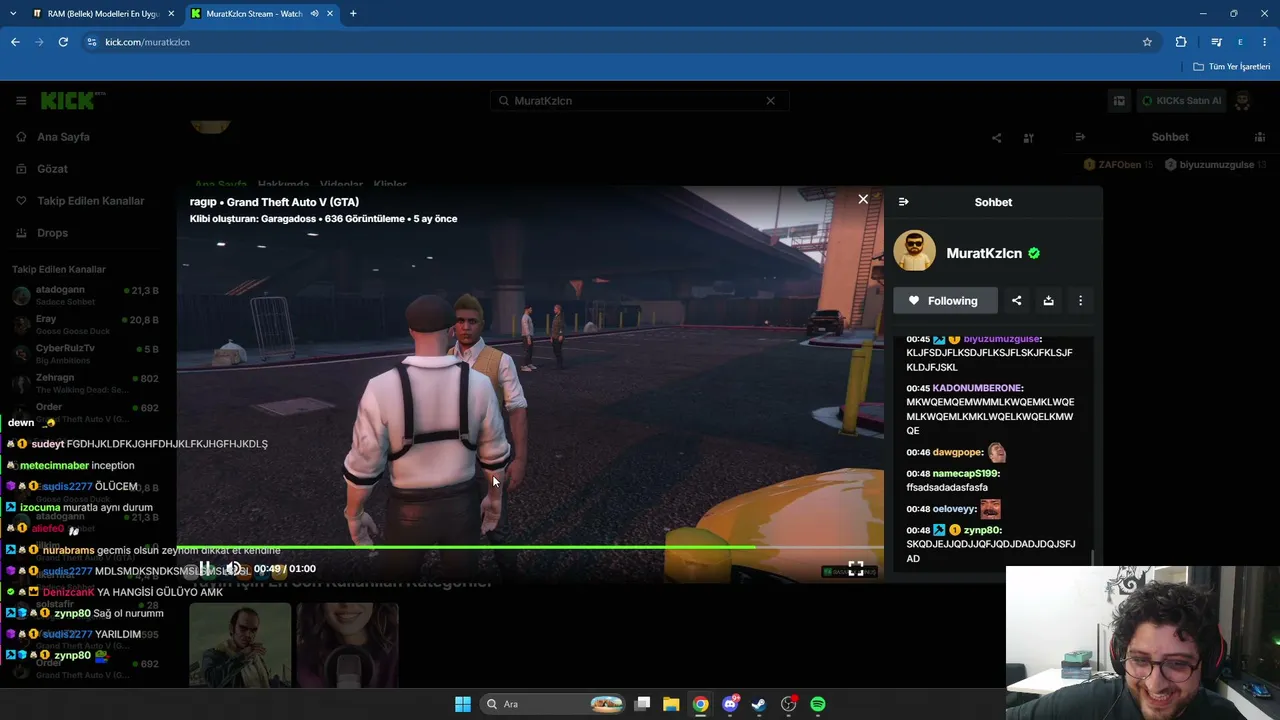Open biyuzumuzgulse leaderboard entry

[x=1216, y=165]
